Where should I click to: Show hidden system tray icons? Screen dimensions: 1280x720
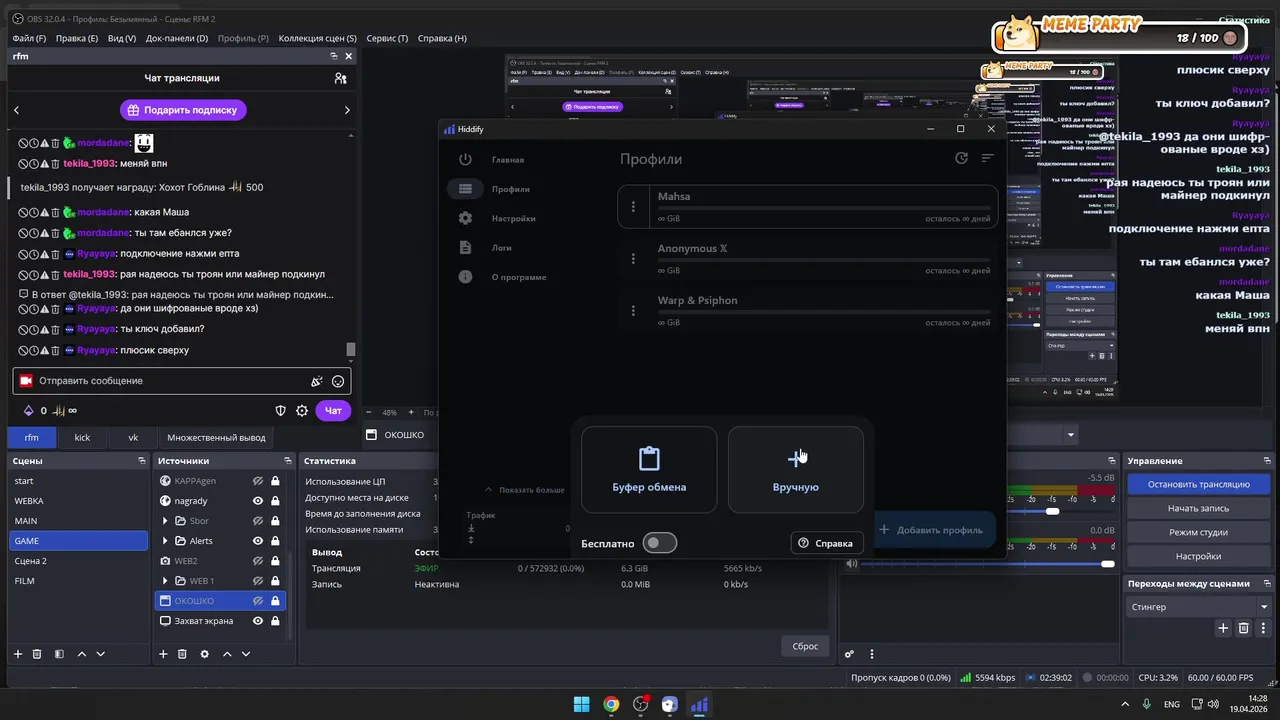tap(1125, 704)
